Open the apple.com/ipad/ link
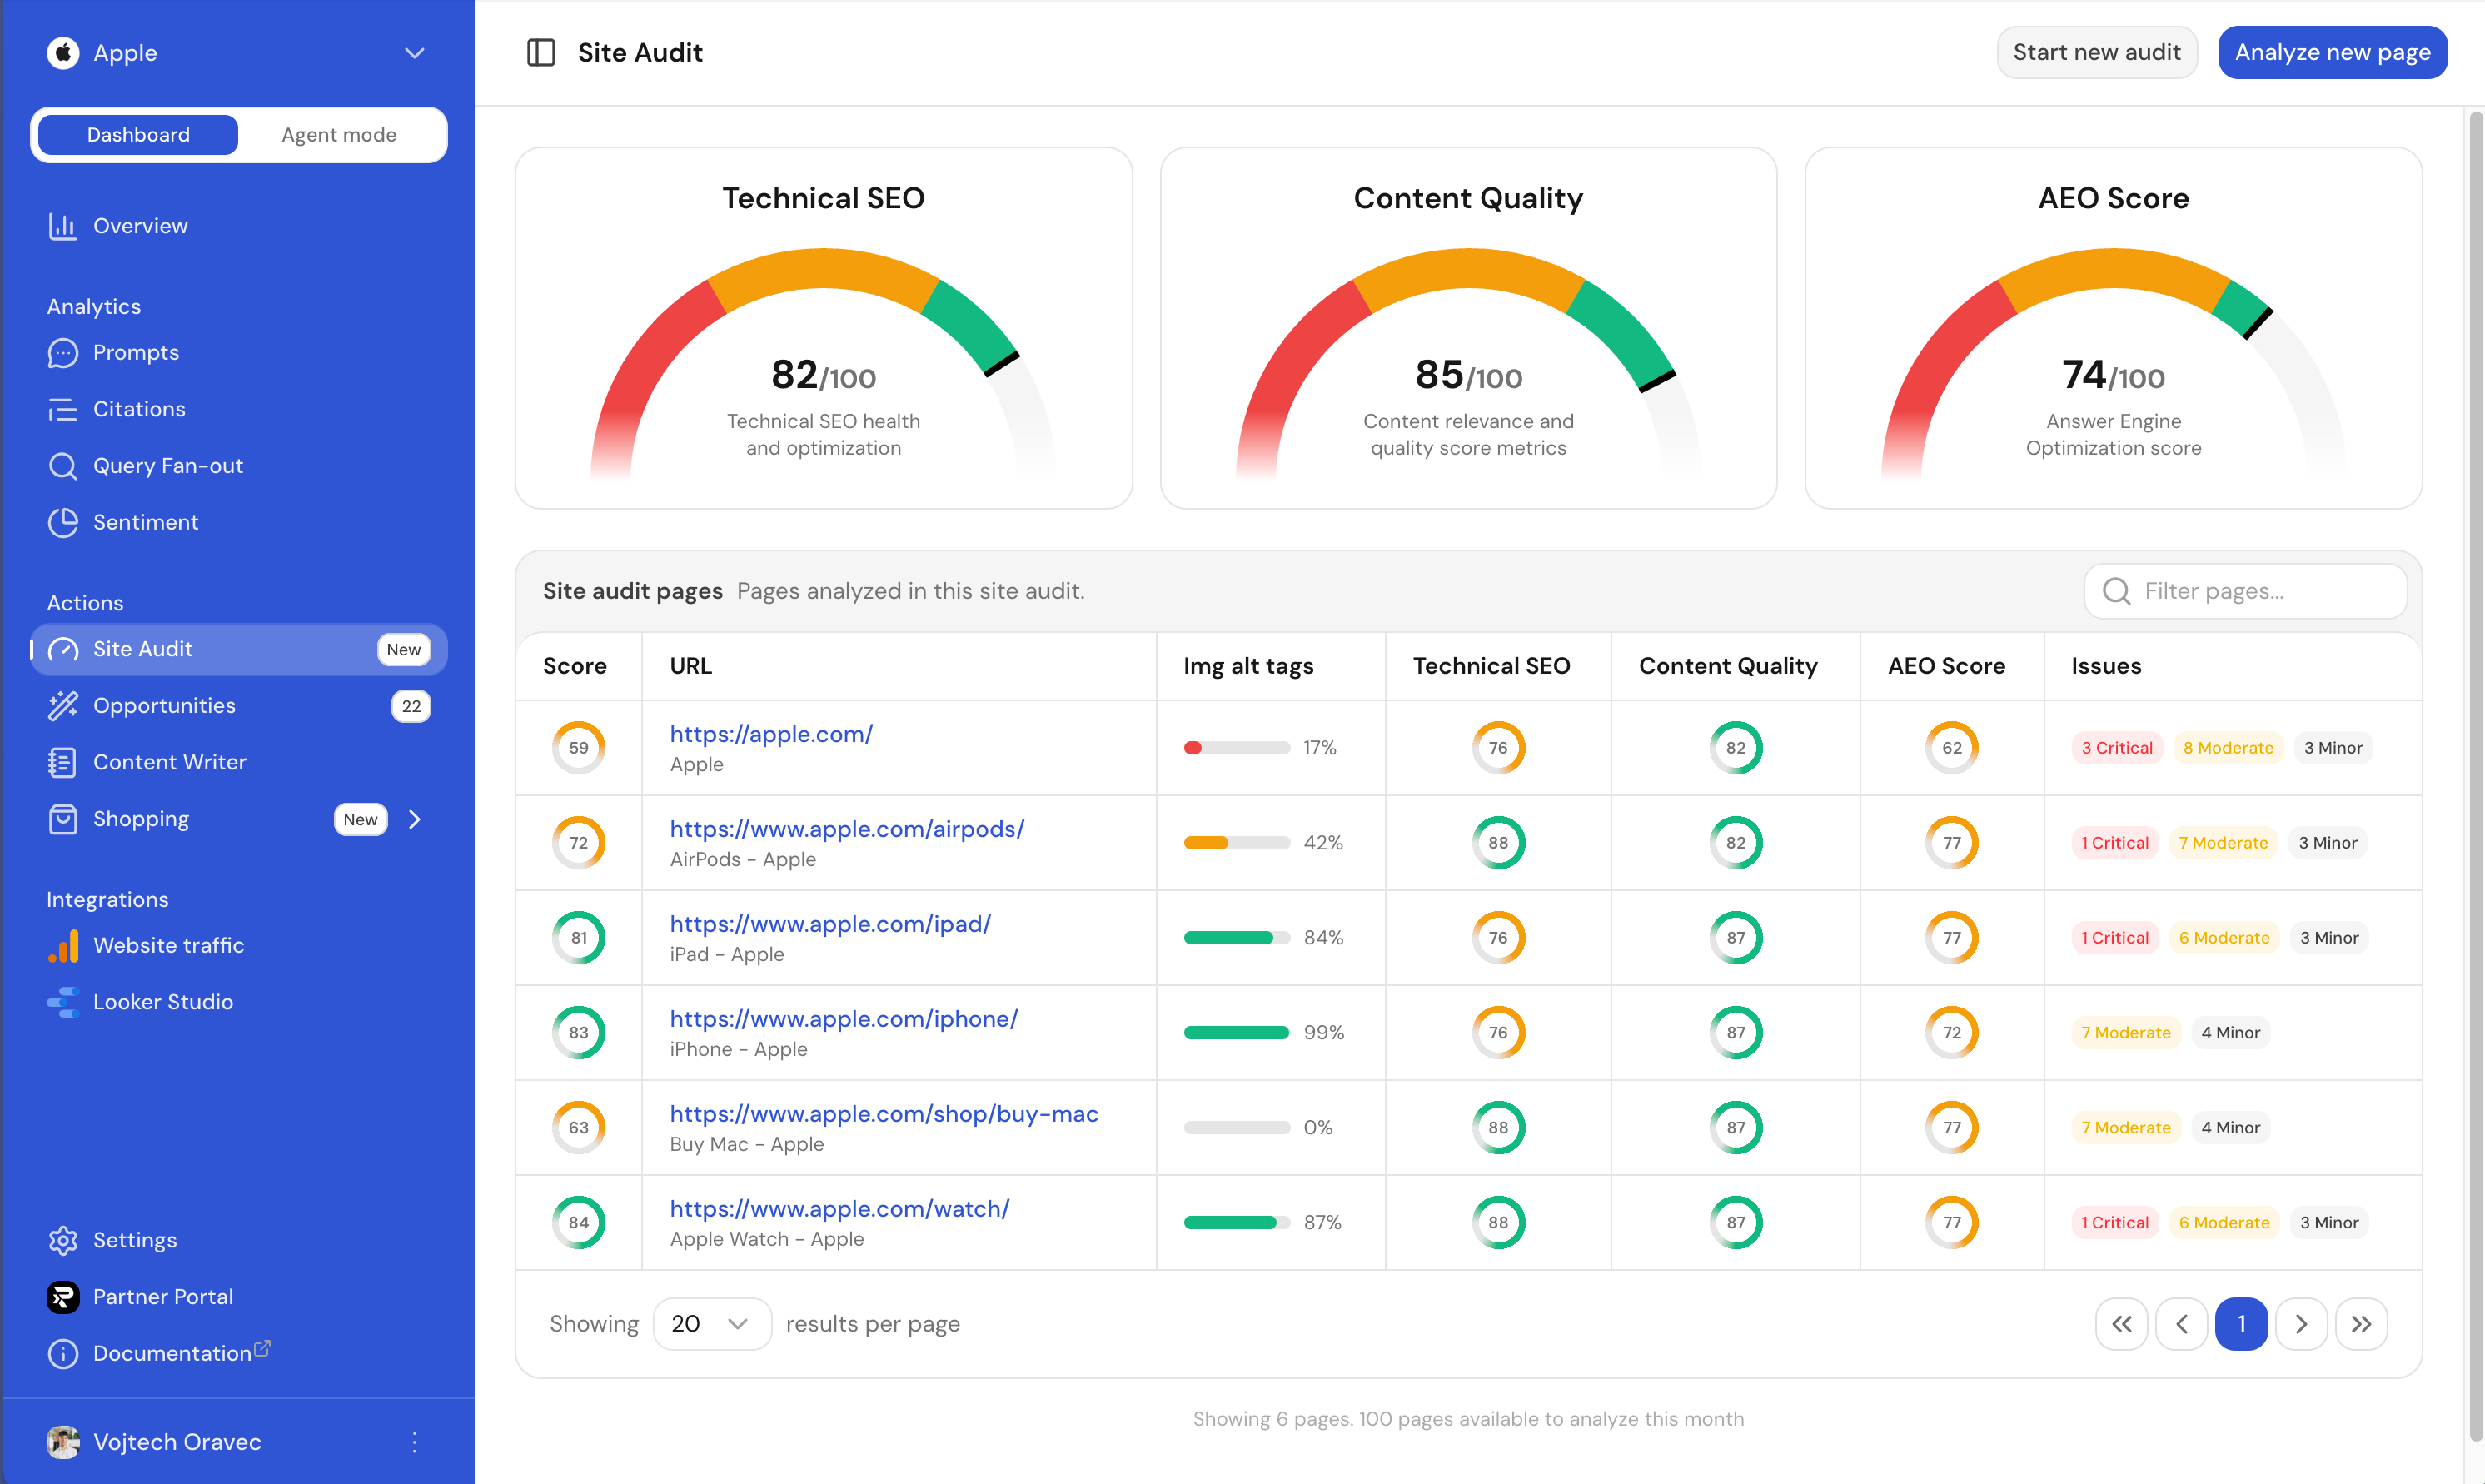This screenshot has width=2485, height=1484. (x=830, y=924)
